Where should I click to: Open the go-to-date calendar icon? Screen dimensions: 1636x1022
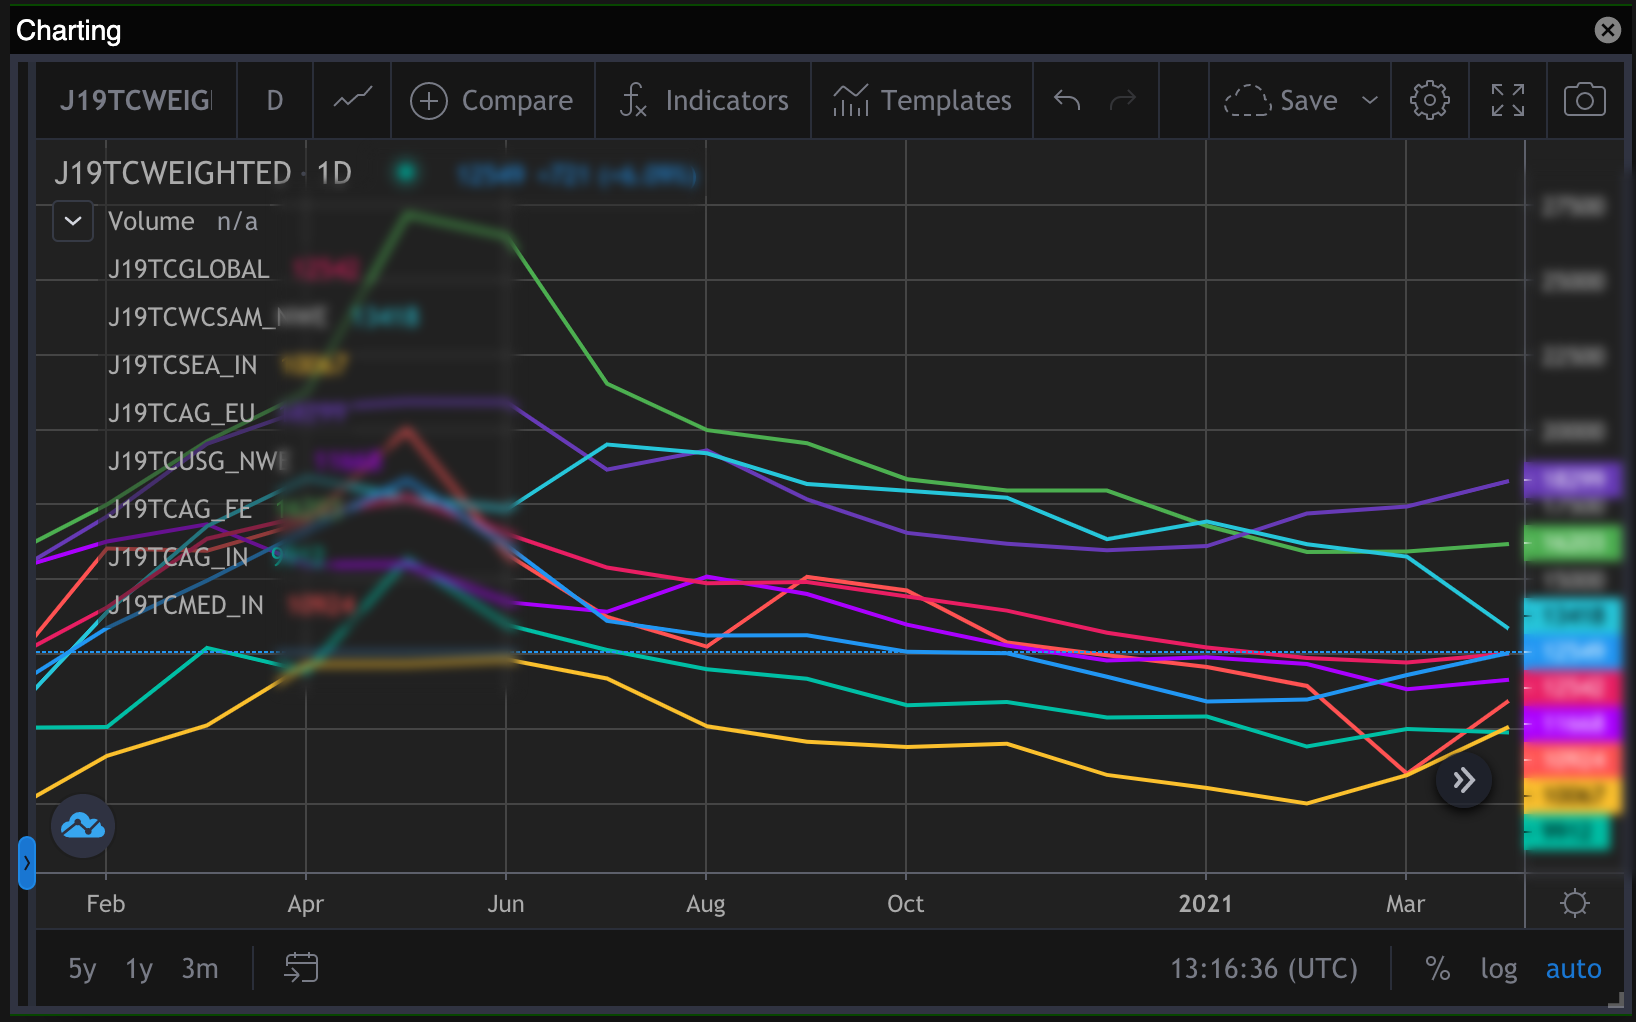[x=300, y=968]
